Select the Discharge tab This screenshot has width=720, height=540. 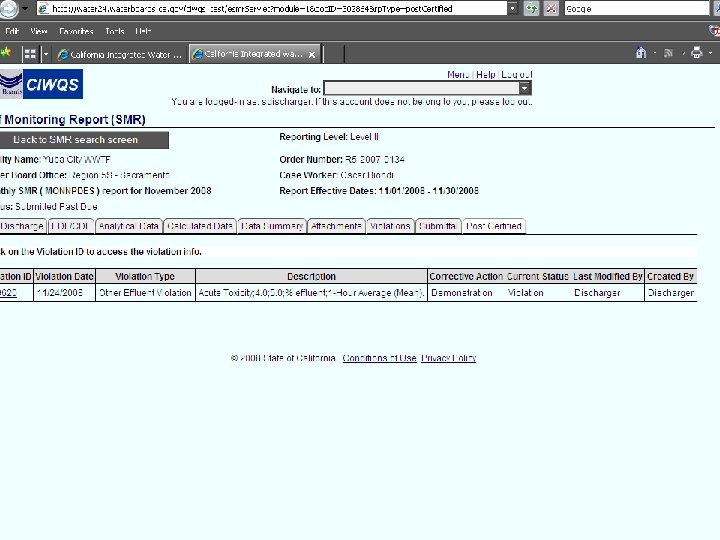click(x=22, y=226)
